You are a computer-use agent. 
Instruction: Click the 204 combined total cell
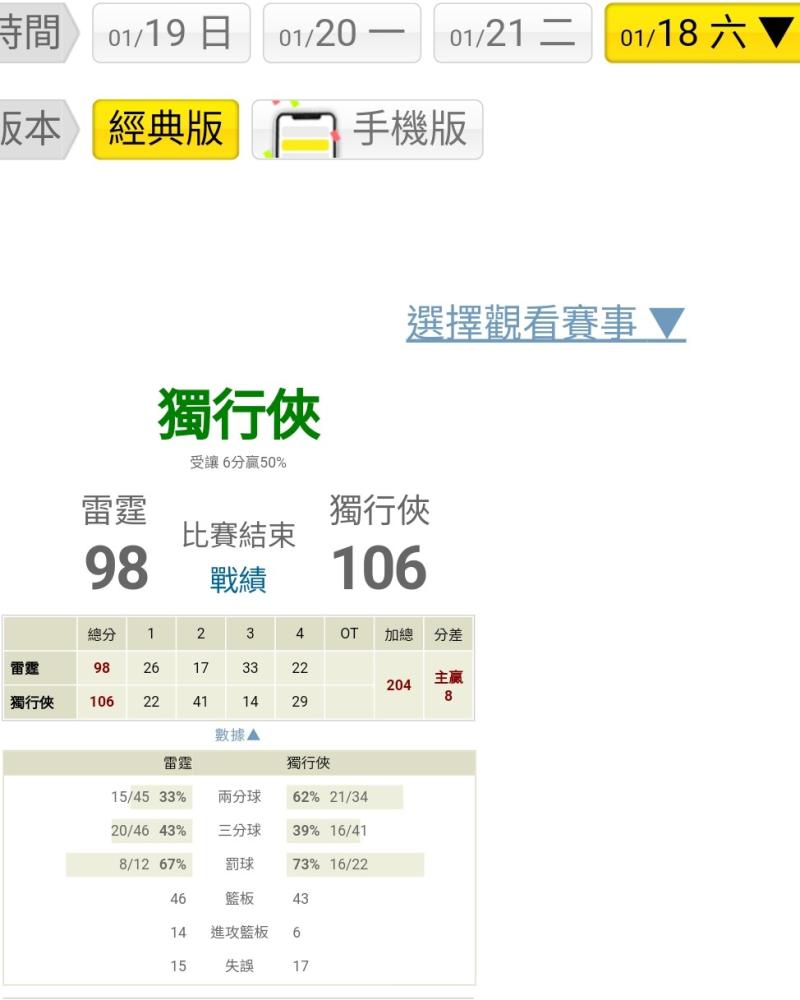[x=399, y=685]
